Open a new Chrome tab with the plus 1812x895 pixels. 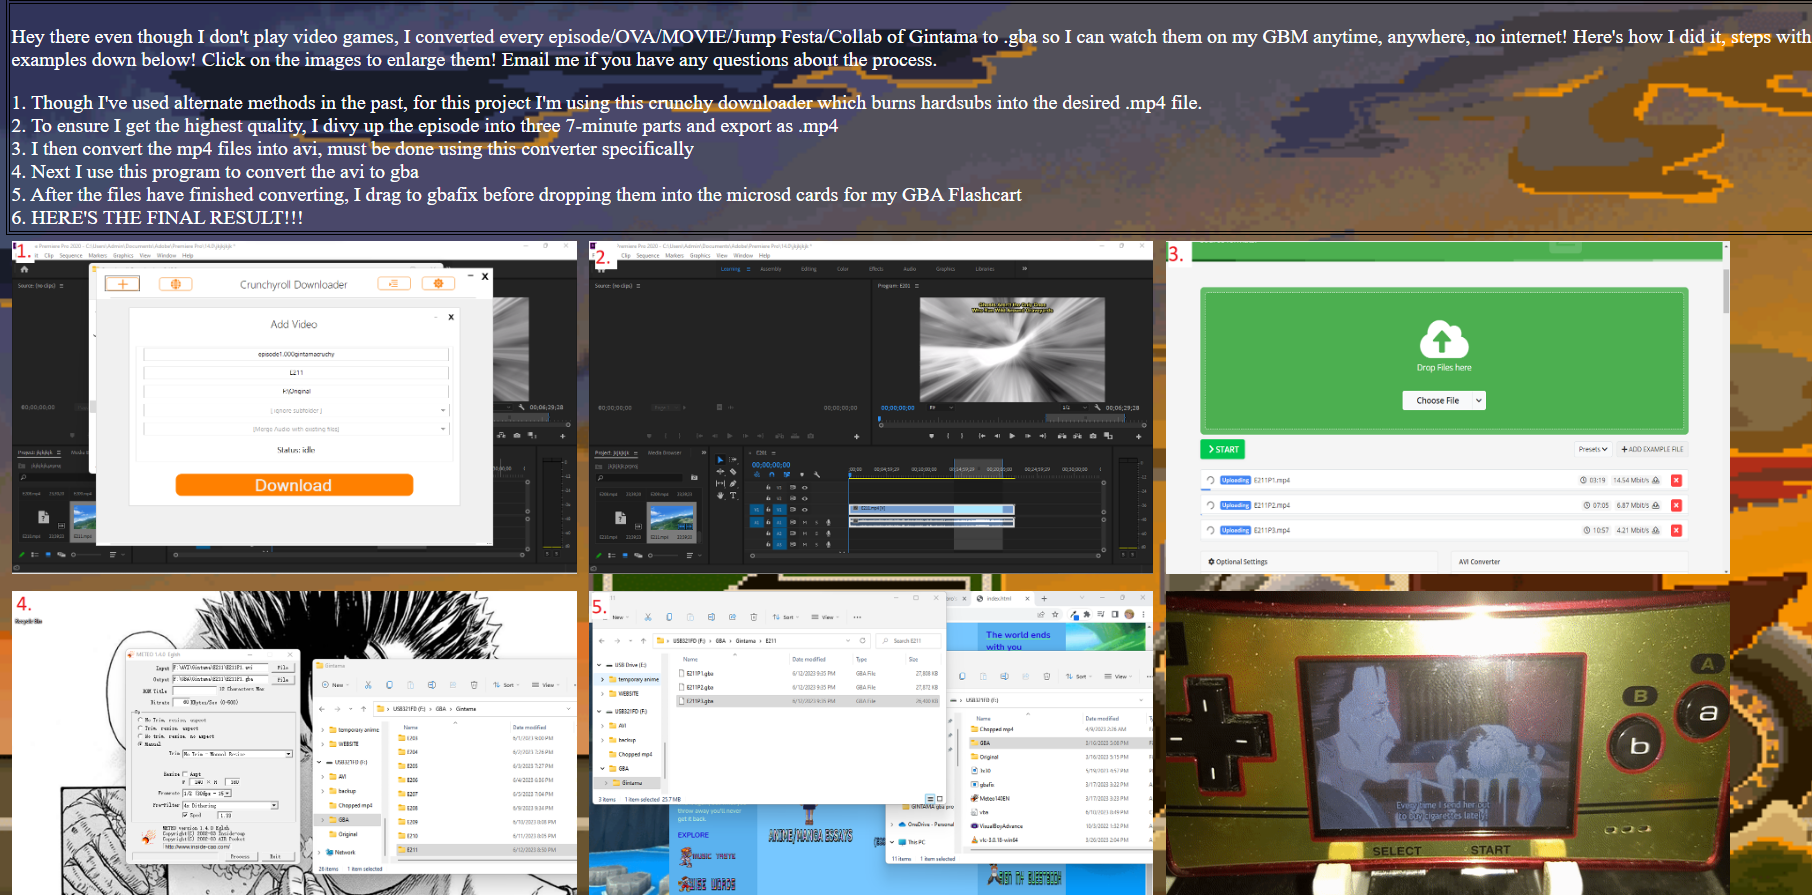pos(1044,598)
